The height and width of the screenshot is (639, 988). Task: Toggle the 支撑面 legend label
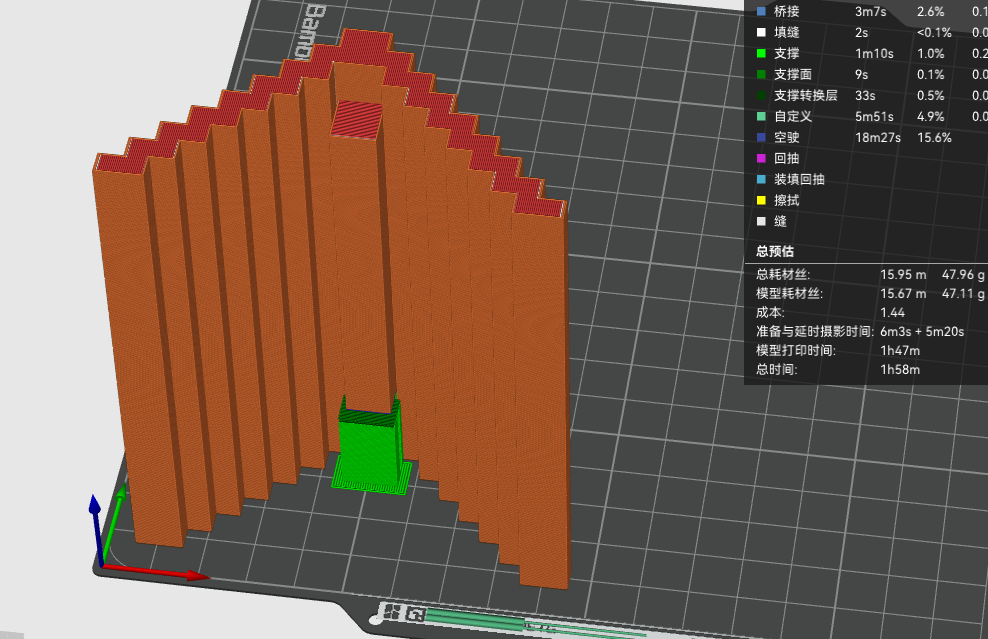tap(793, 74)
